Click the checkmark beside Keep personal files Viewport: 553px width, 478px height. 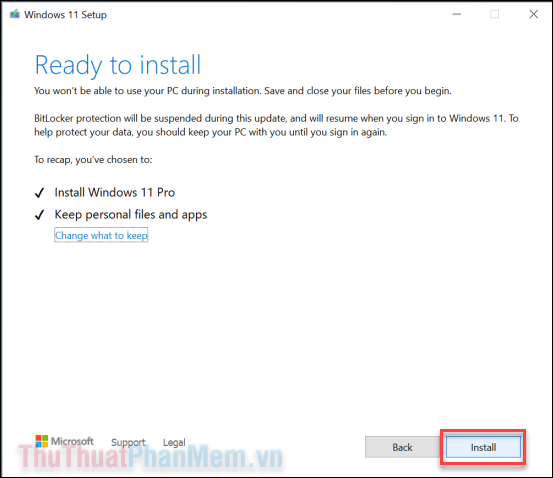[x=40, y=214]
